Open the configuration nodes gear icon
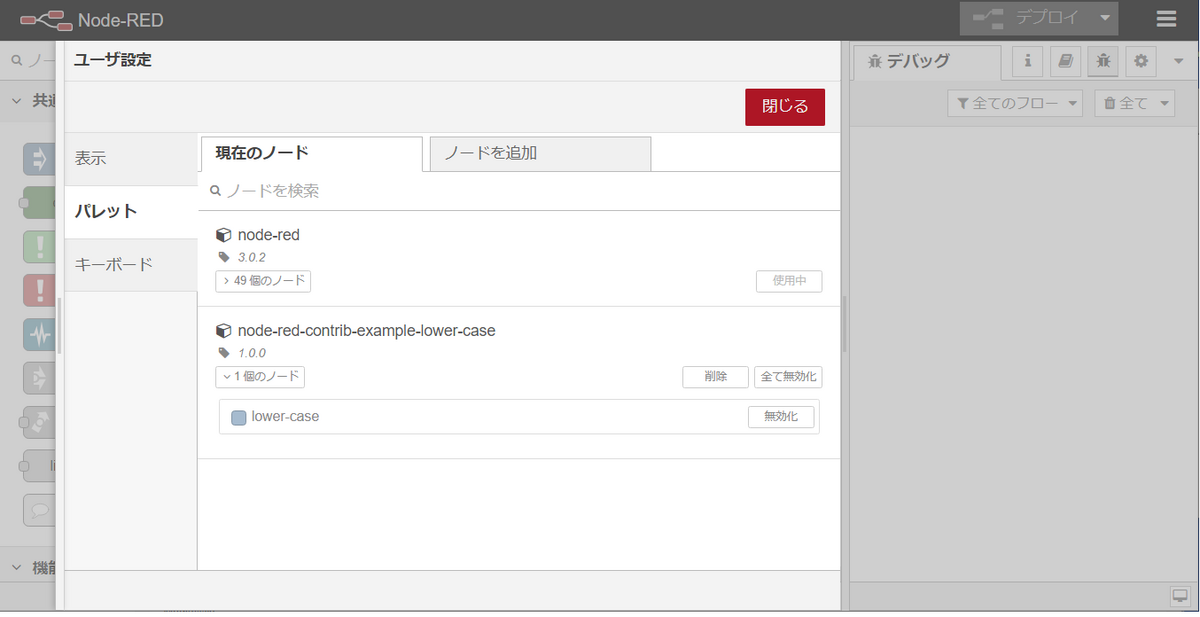The width and height of the screenshot is (1200, 617). click(x=1141, y=61)
